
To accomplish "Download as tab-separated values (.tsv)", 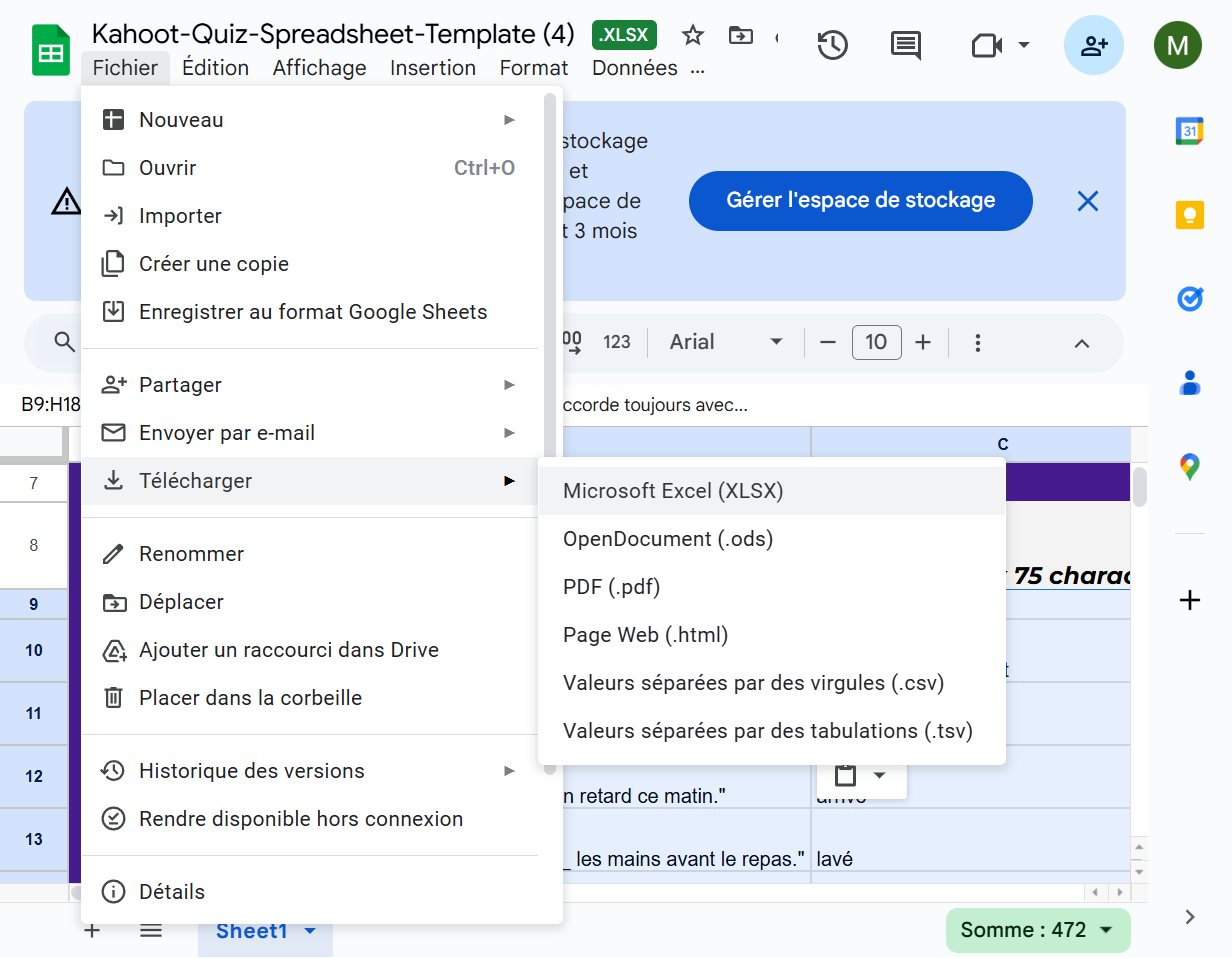I will (x=772, y=731).
